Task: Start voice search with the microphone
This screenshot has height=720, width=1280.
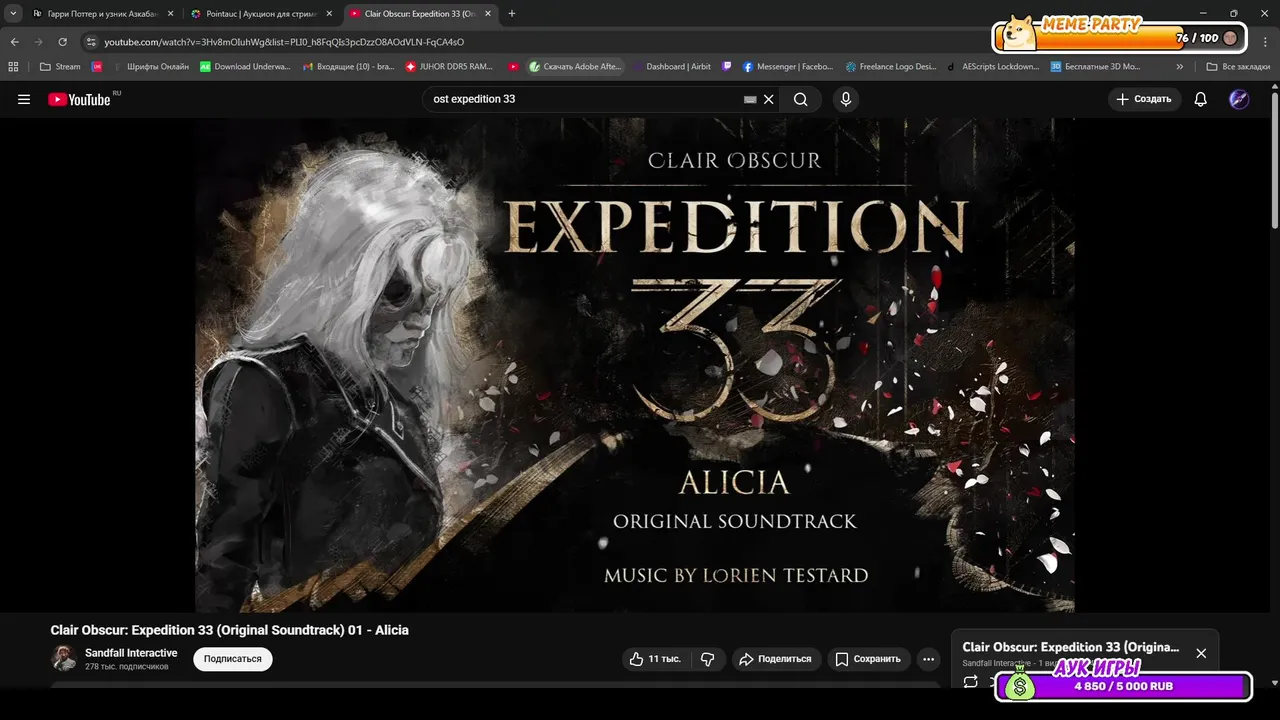Action: tap(846, 99)
